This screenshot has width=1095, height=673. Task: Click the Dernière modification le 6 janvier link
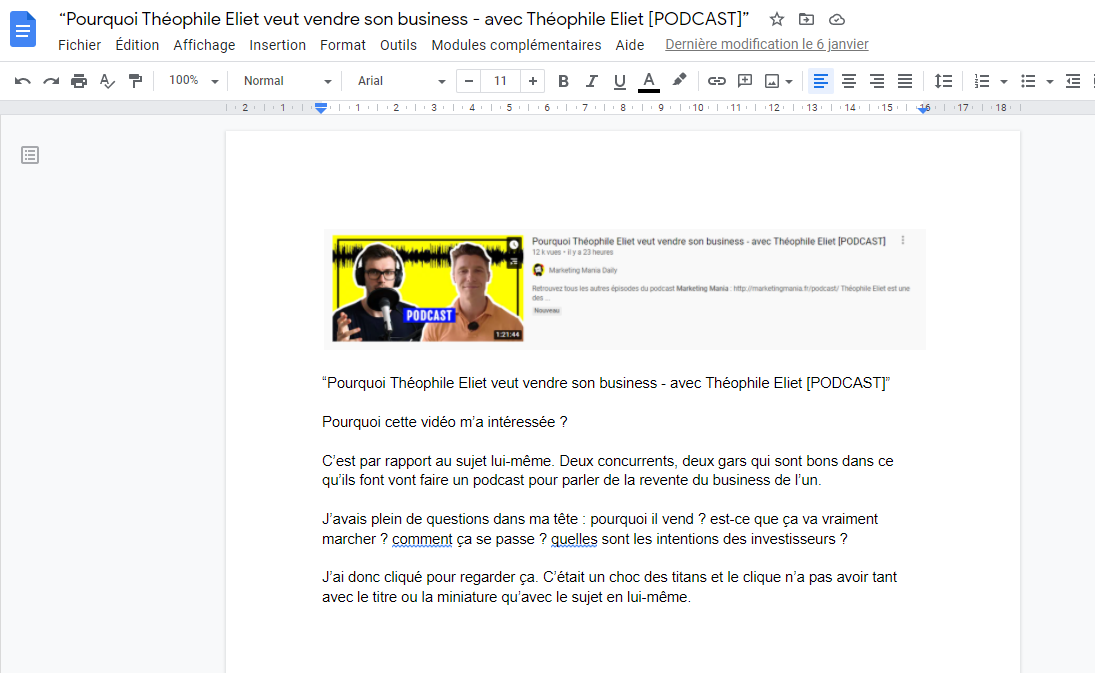point(766,45)
